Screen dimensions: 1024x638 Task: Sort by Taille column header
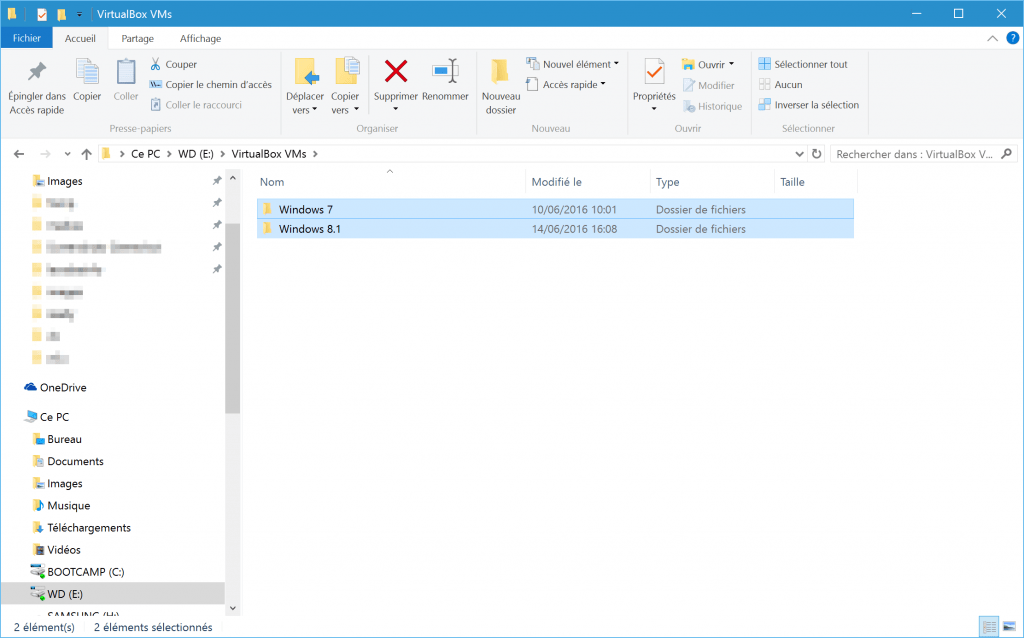click(816, 182)
